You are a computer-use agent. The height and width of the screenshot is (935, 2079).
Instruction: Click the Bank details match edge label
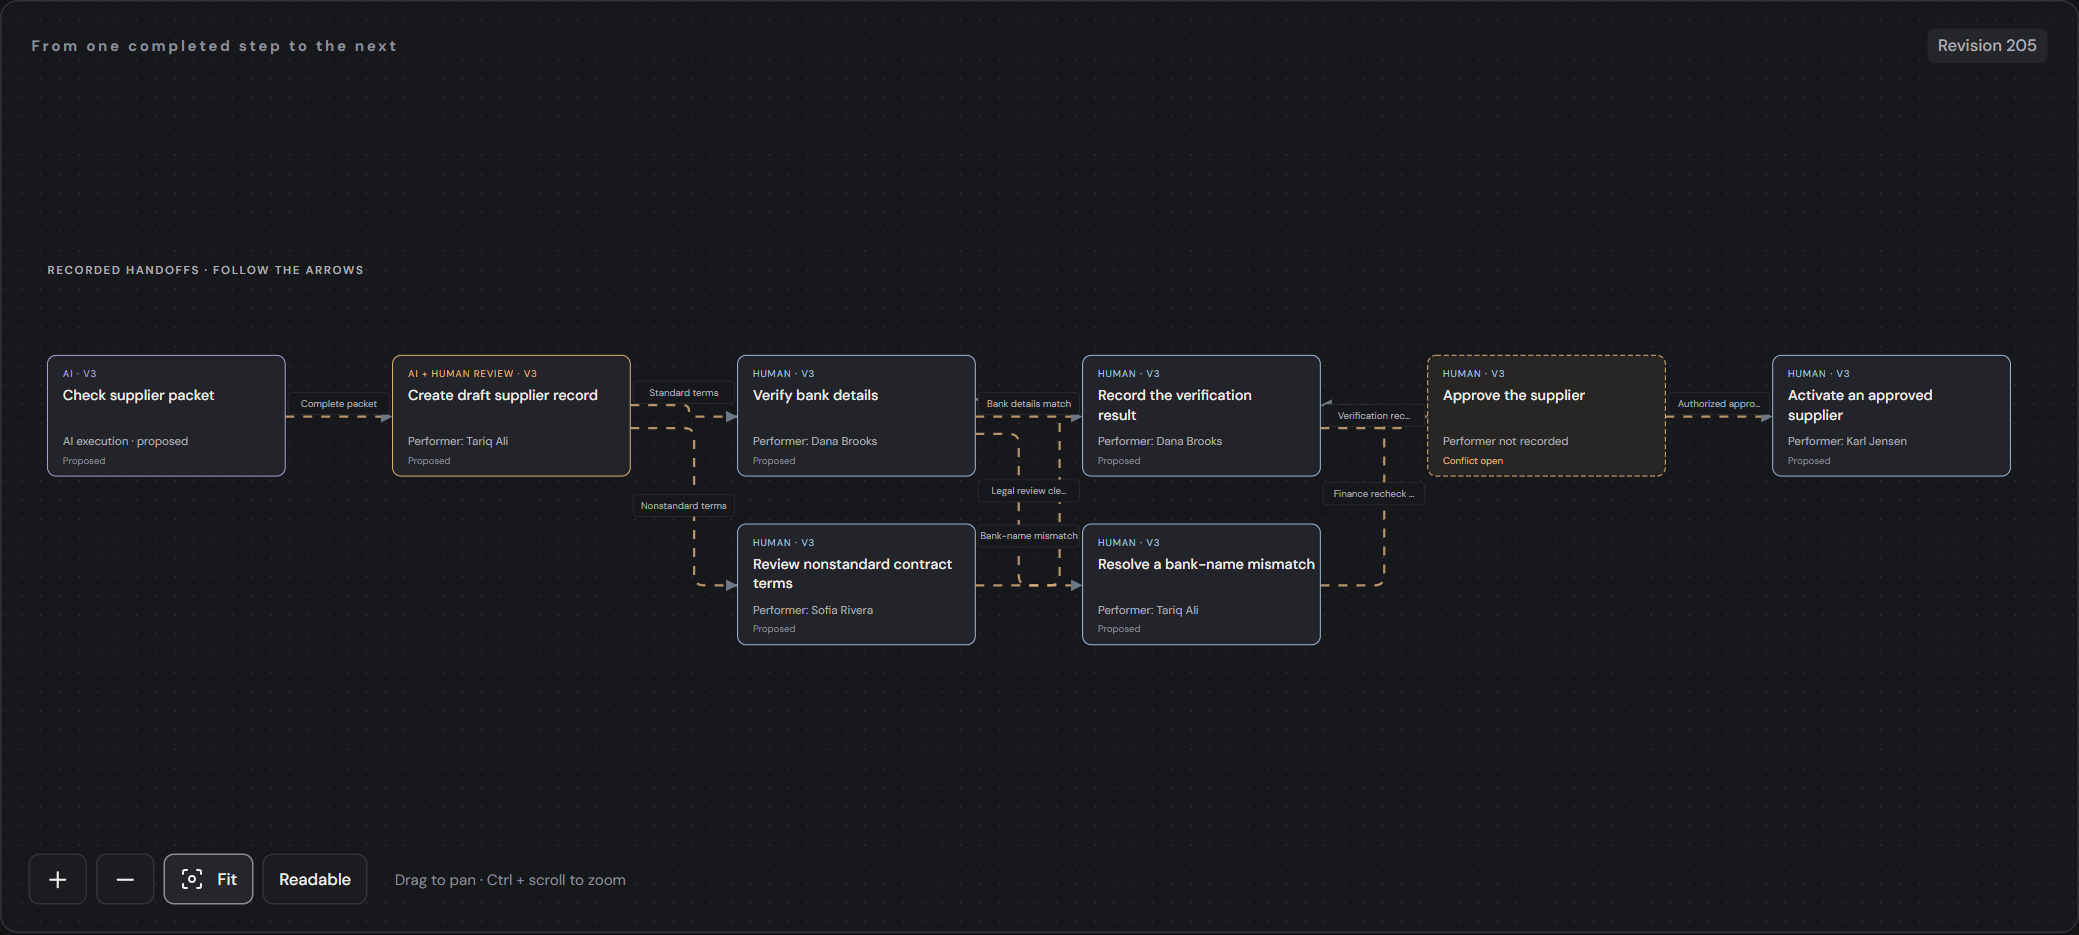[x=1029, y=404]
